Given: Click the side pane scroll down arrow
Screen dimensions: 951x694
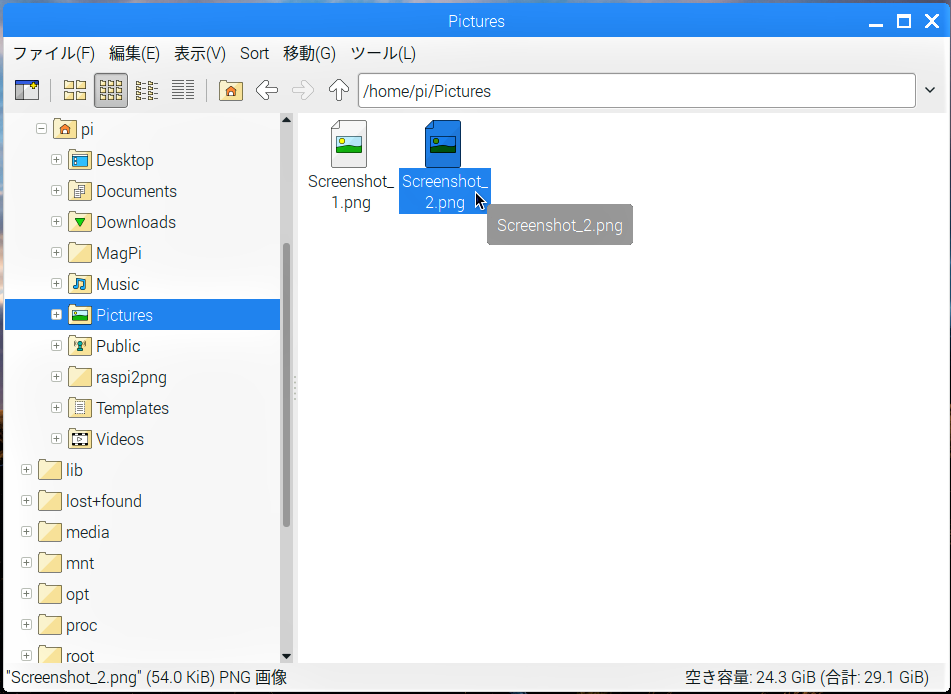Looking at the screenshot, I should [287, 656].
